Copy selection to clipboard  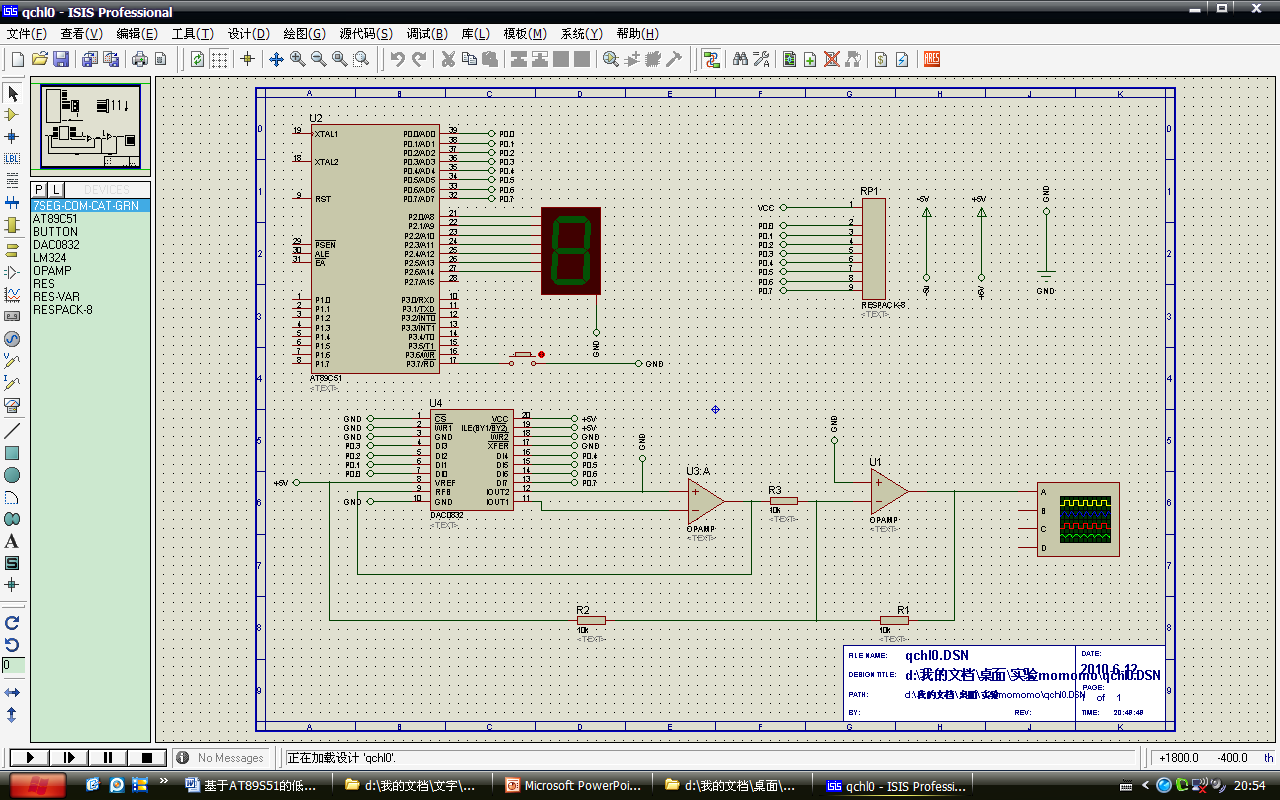469,59
